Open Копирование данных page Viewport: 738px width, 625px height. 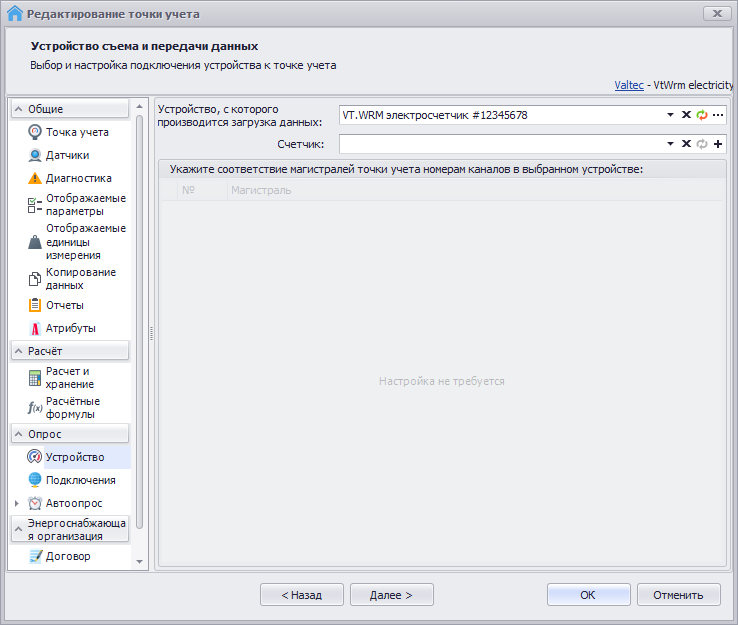(80, 278)
